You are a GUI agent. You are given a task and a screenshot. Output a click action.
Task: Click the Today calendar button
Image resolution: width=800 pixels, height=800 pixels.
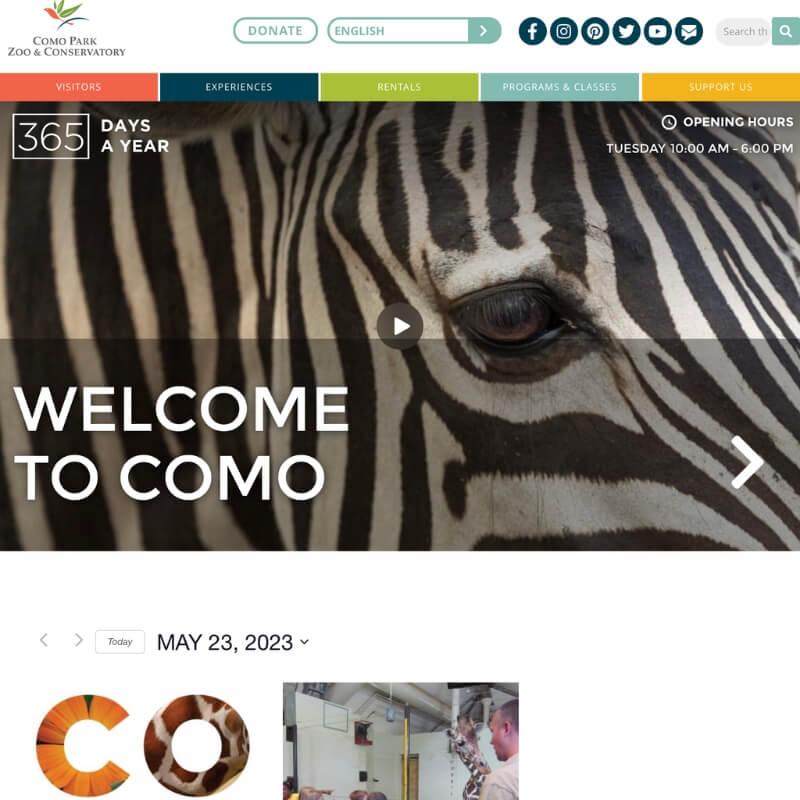pos(120,642)
